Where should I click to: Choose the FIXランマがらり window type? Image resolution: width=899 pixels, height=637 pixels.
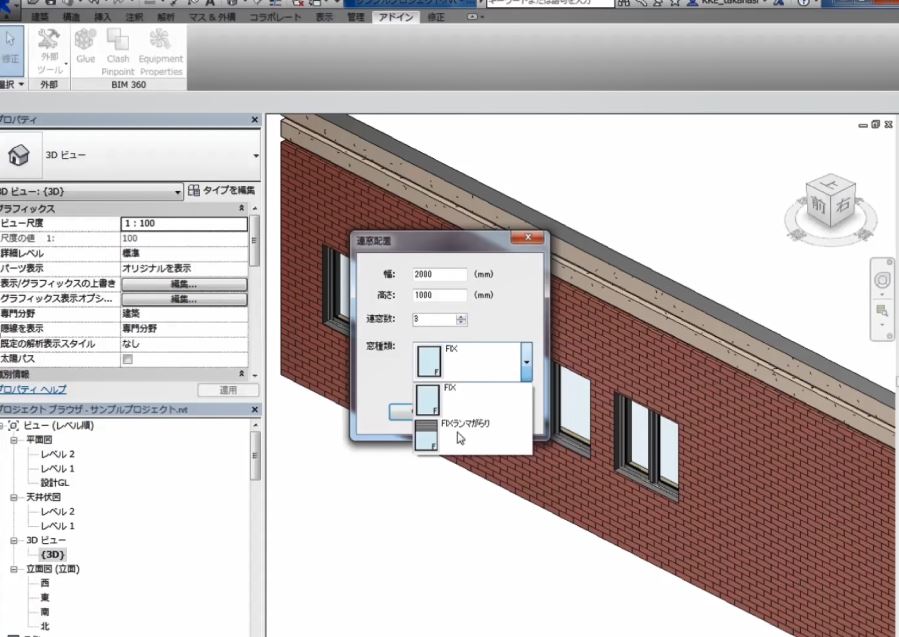[x=472, y=432]
